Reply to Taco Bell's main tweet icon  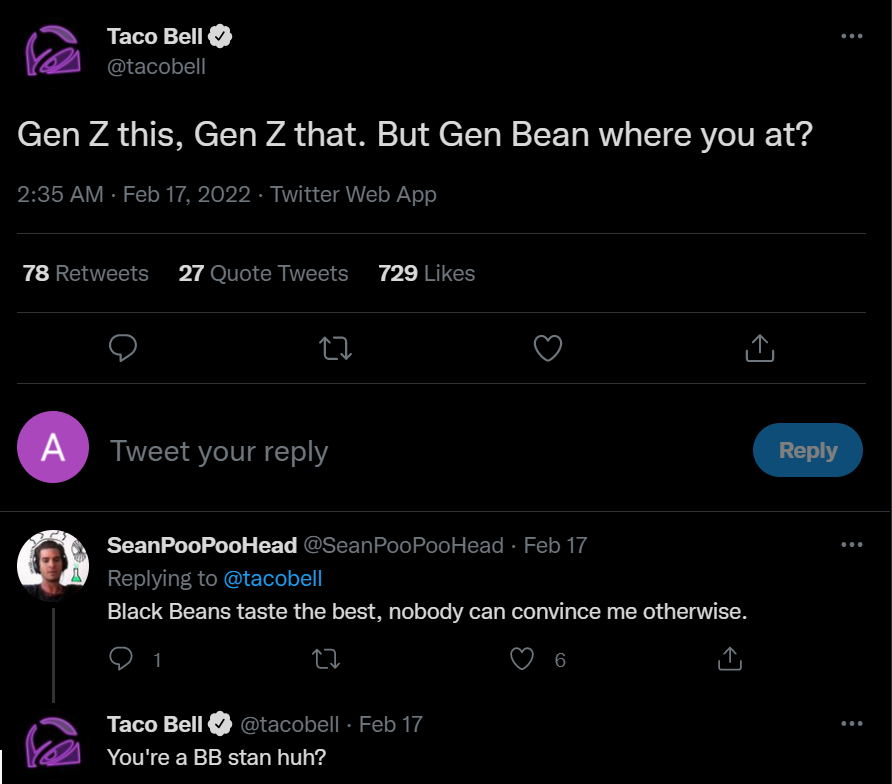[122, 348]
